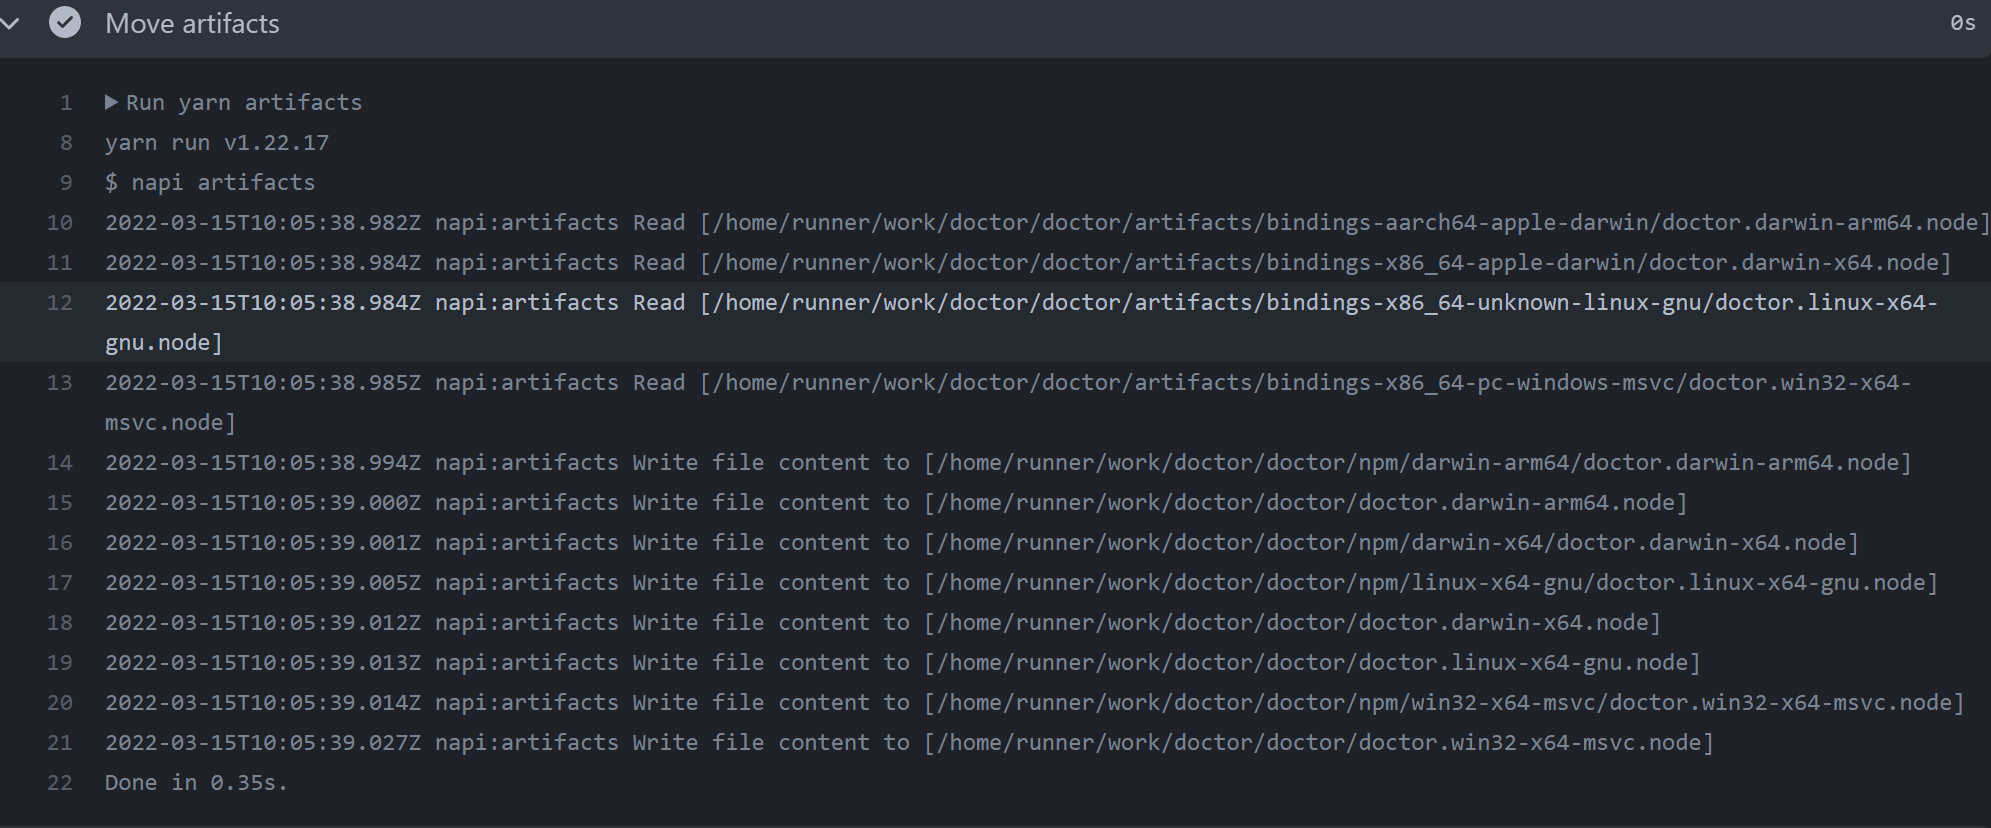
Task: Click '$ napi artifacts' command line
Action: click(x=210, y=182)
